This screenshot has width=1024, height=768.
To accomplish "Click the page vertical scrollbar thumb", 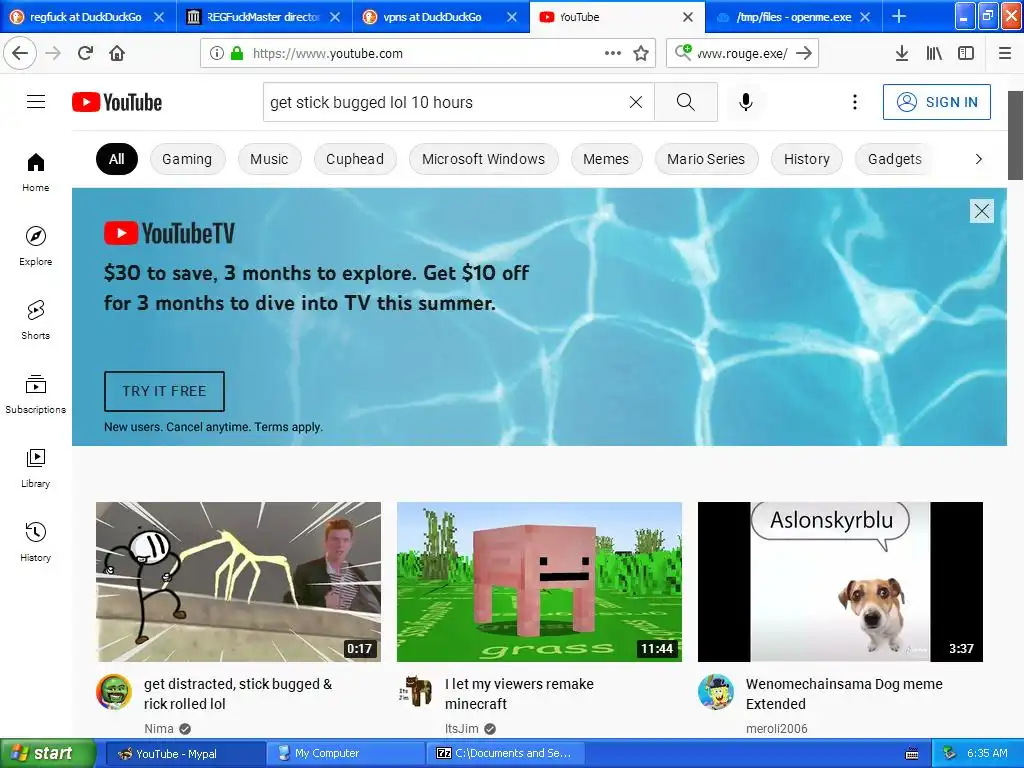I will (x=1015, y=135).
